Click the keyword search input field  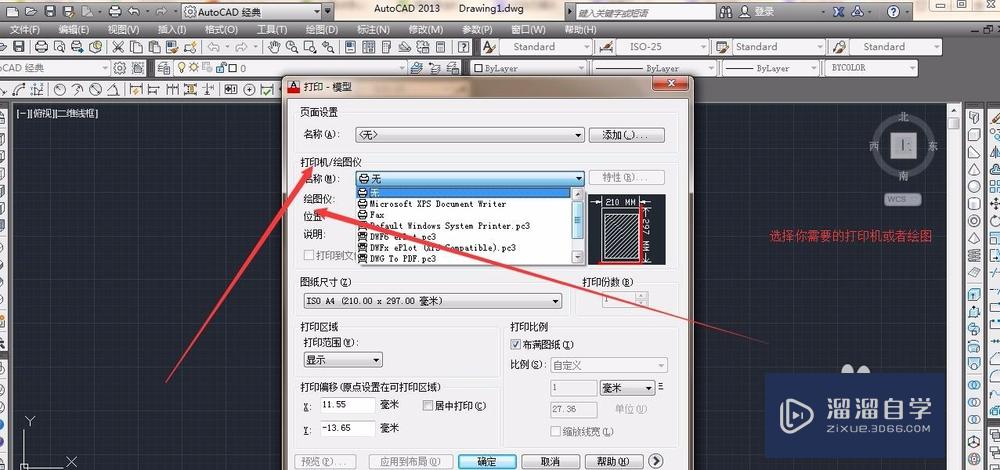(x=646, y=12)
